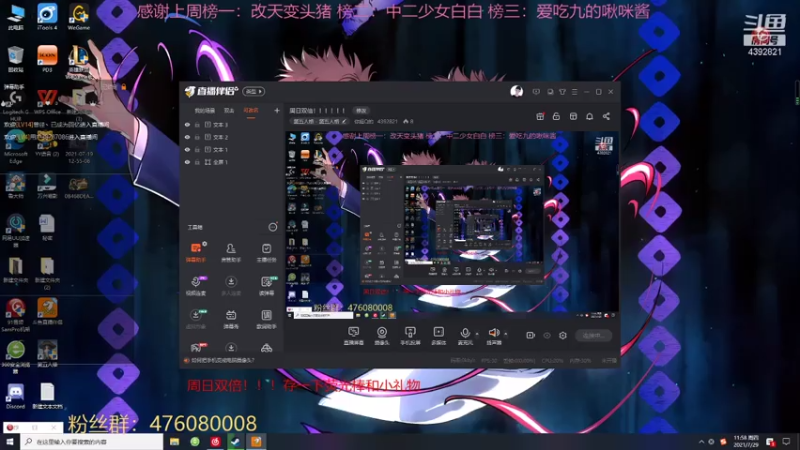Open Steam from the taskbar

pyautogui.click(x=236, y=442)
